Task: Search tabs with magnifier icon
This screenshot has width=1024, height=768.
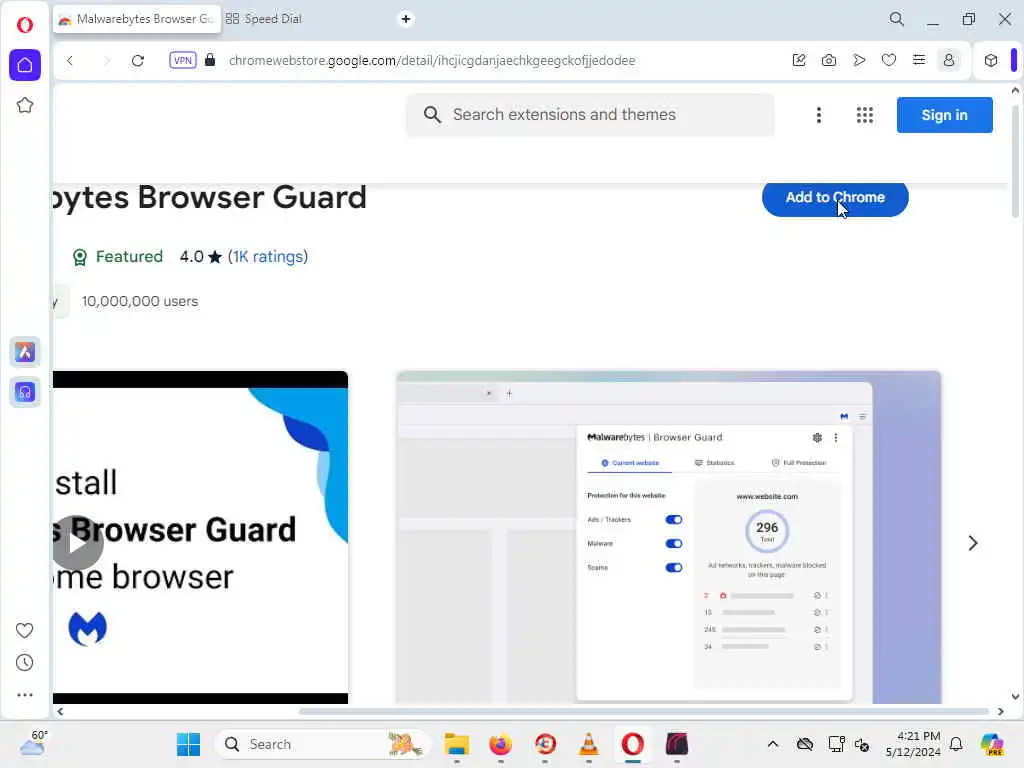Action: 897,19
